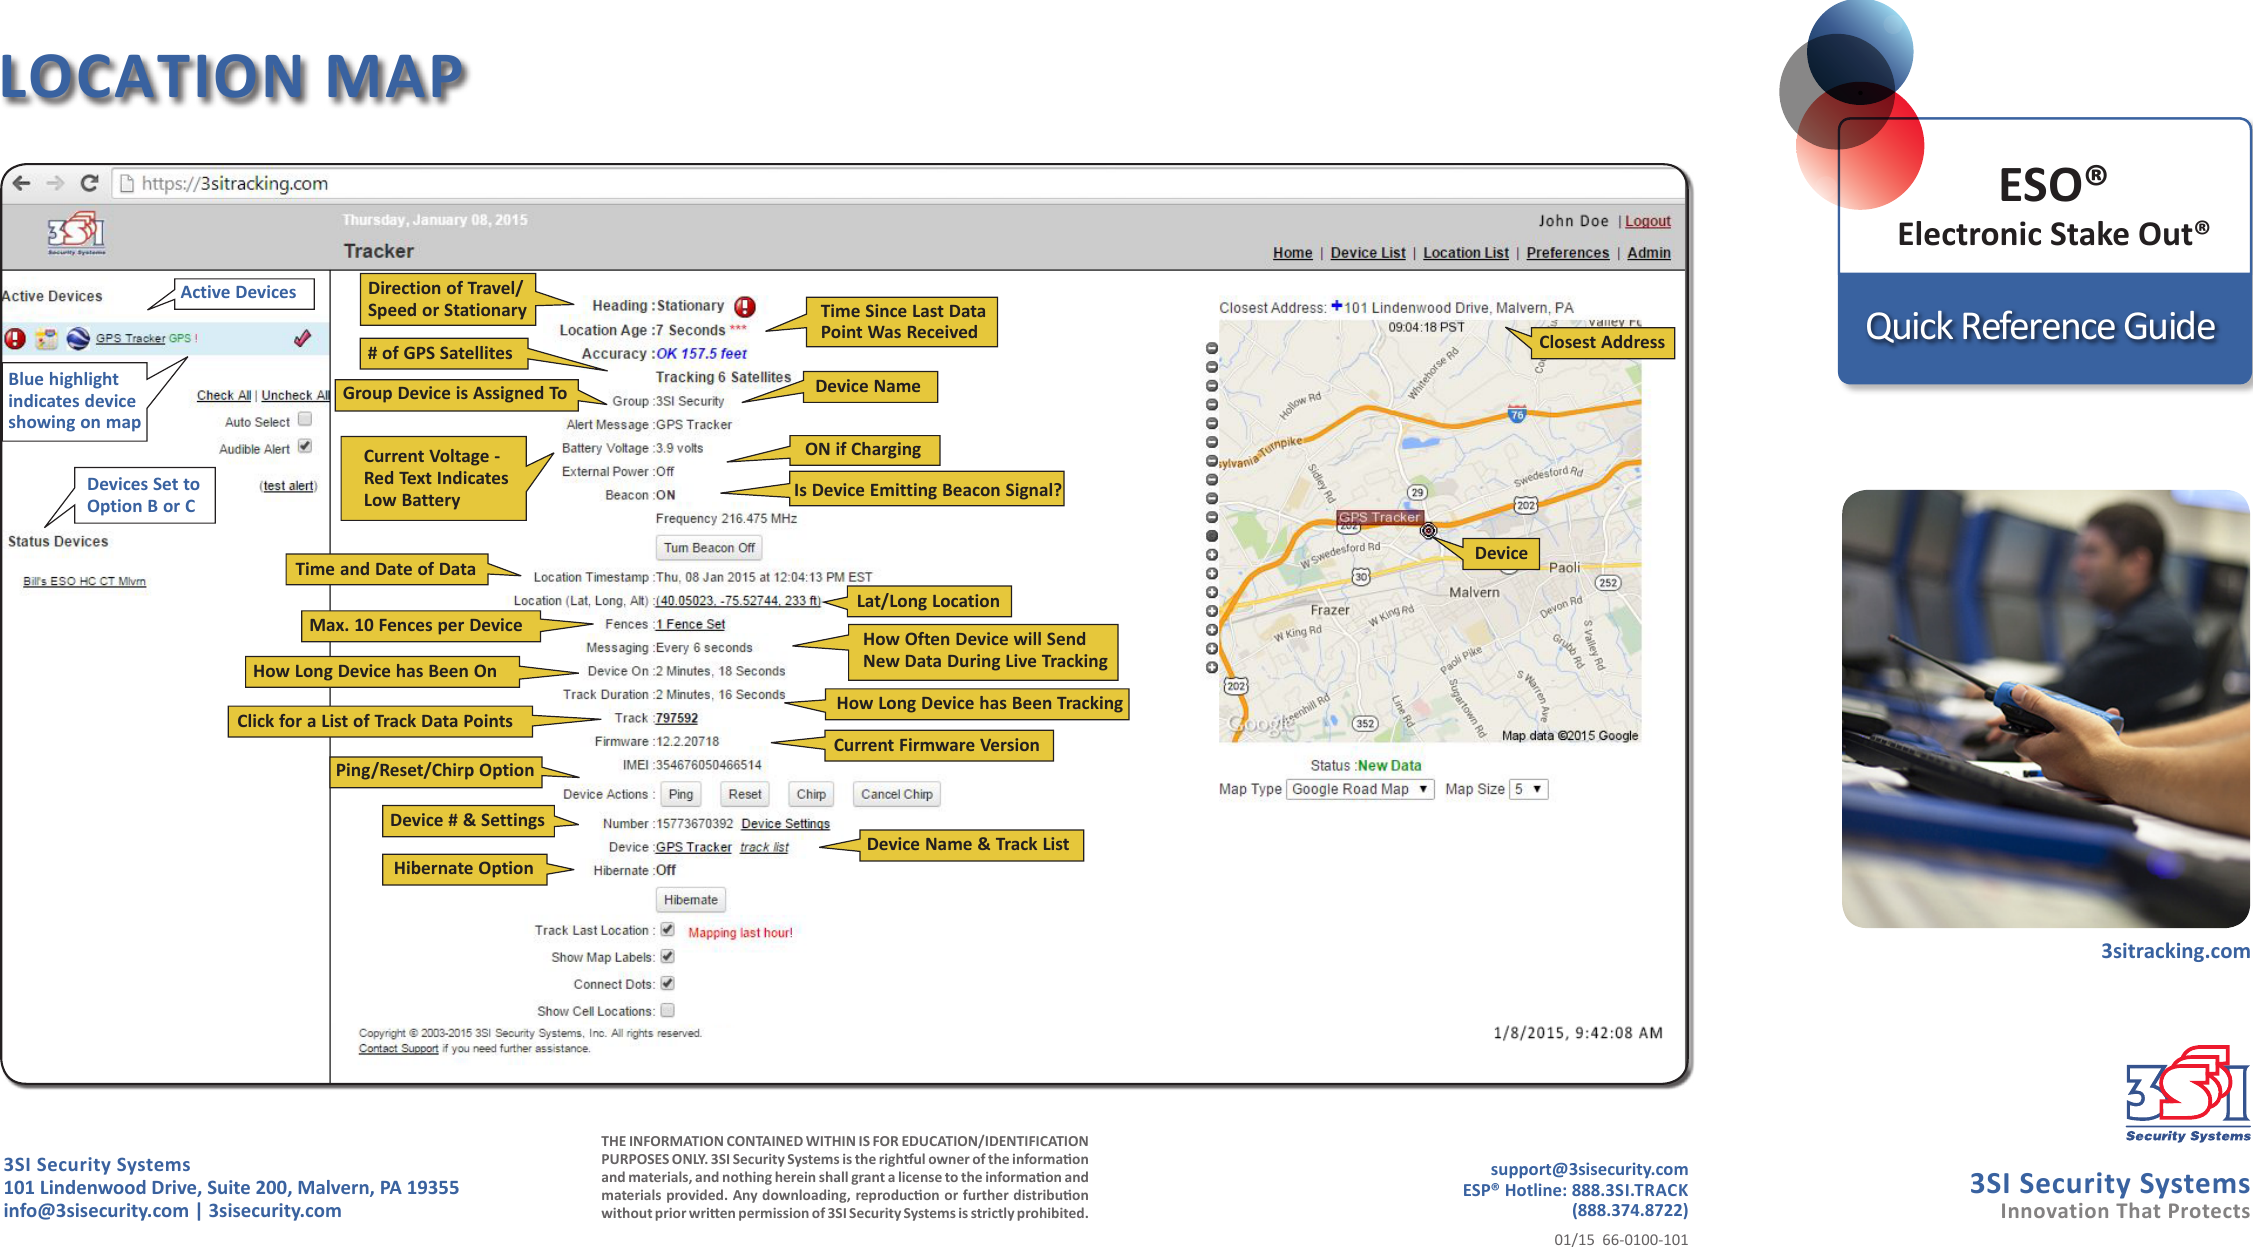
Task: Click the blue plus beside Closest Address
Action: click(1336, 306)
